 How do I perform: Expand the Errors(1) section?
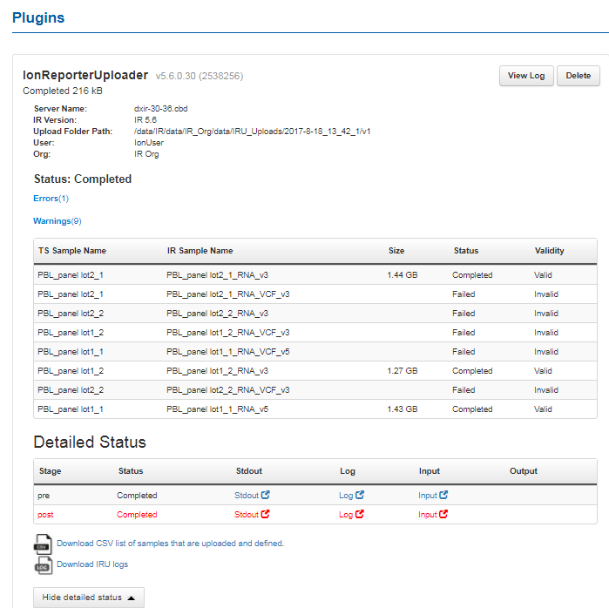[x=50, y=199]
